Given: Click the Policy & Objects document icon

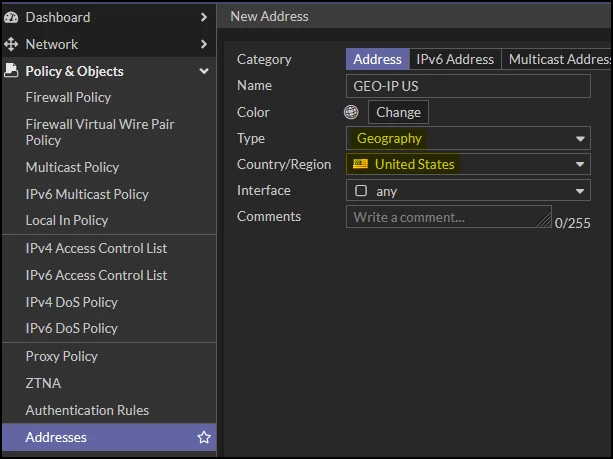Looking at the screenshot, I should pos(11,71).
